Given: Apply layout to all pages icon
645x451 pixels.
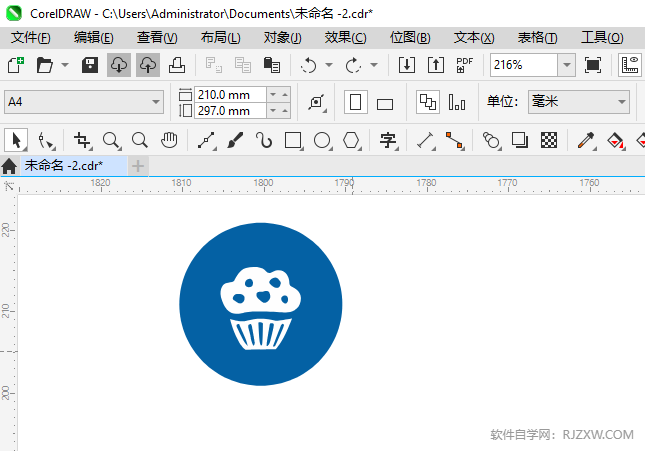Looking at the screenshot, I should pyautogui.click(x=428, y=102).
